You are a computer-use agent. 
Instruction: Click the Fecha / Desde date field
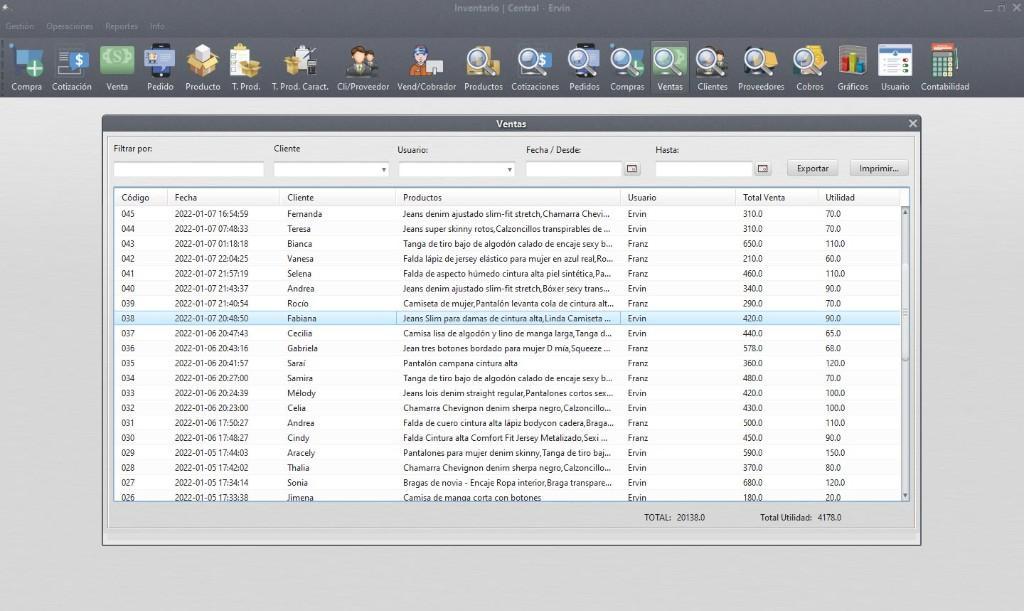tap(573, 169)
